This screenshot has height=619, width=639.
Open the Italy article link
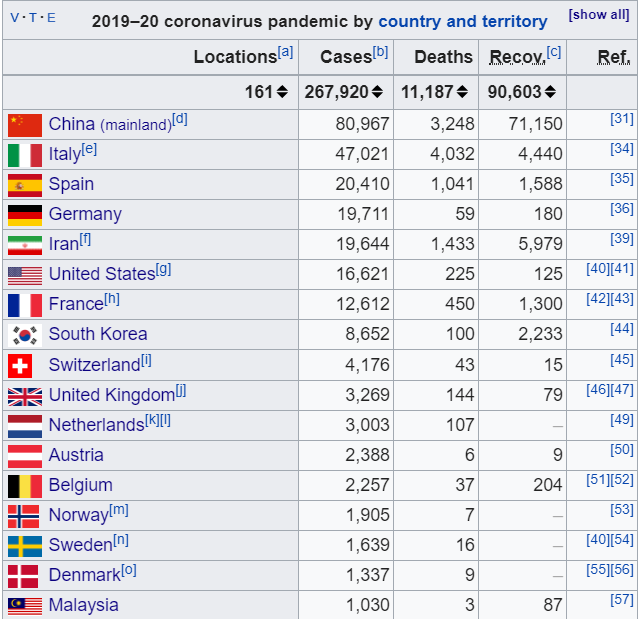[x=65, y=154]
